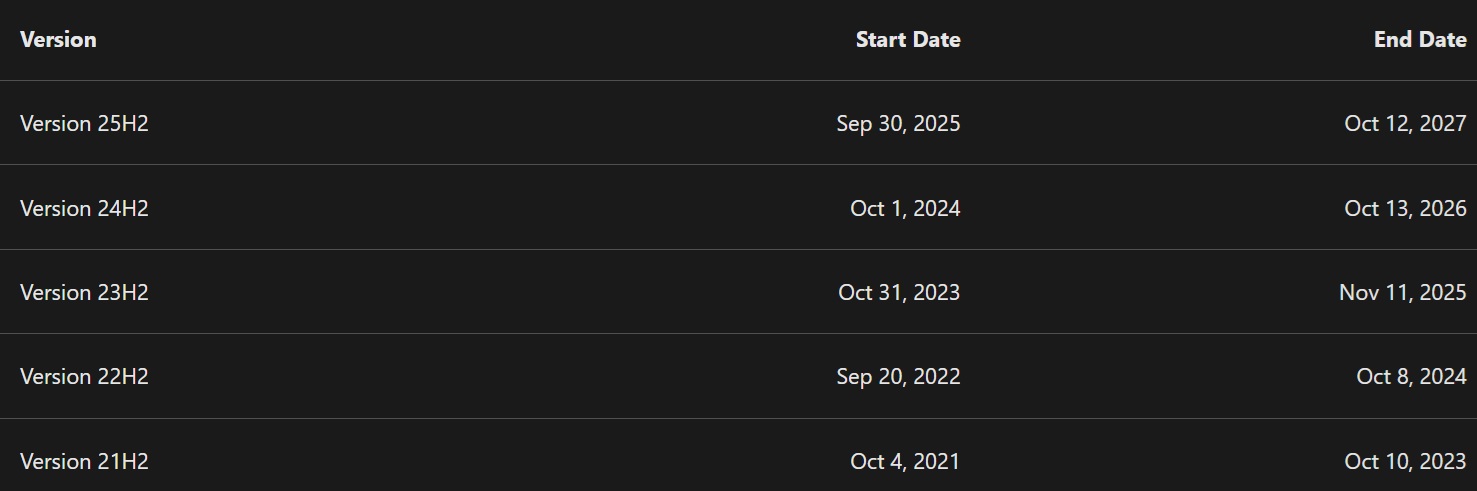Click the End Date column header
The image size is (1477, 491).
click(1419, 40)
